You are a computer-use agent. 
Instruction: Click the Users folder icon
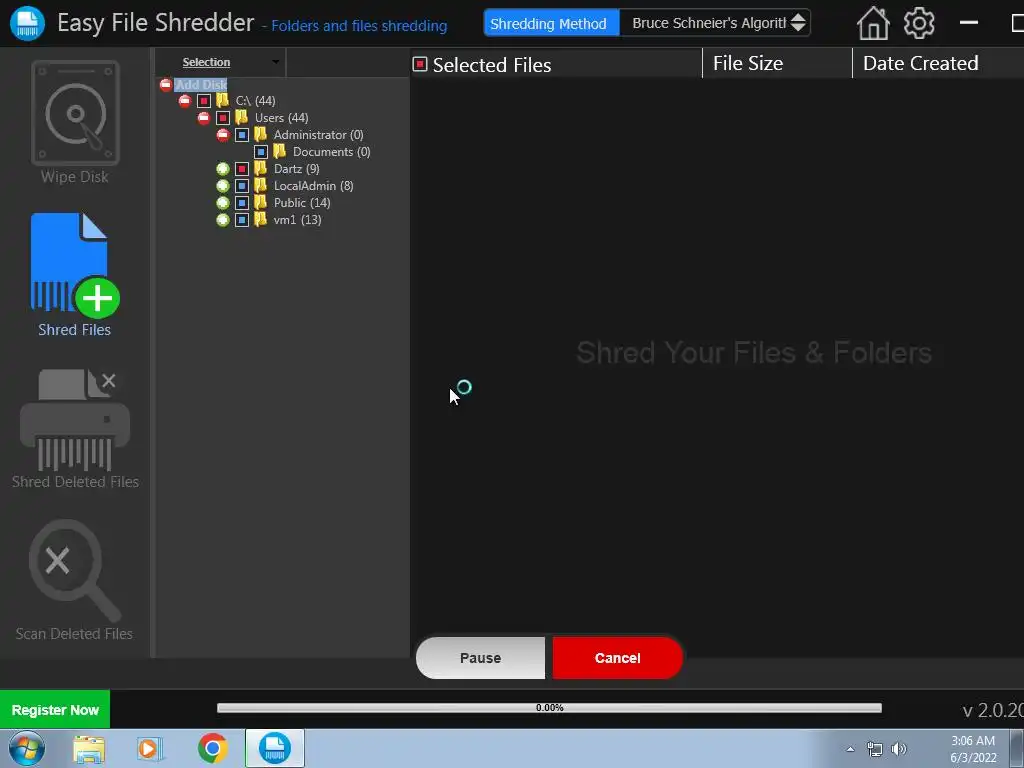pos(242,117)
